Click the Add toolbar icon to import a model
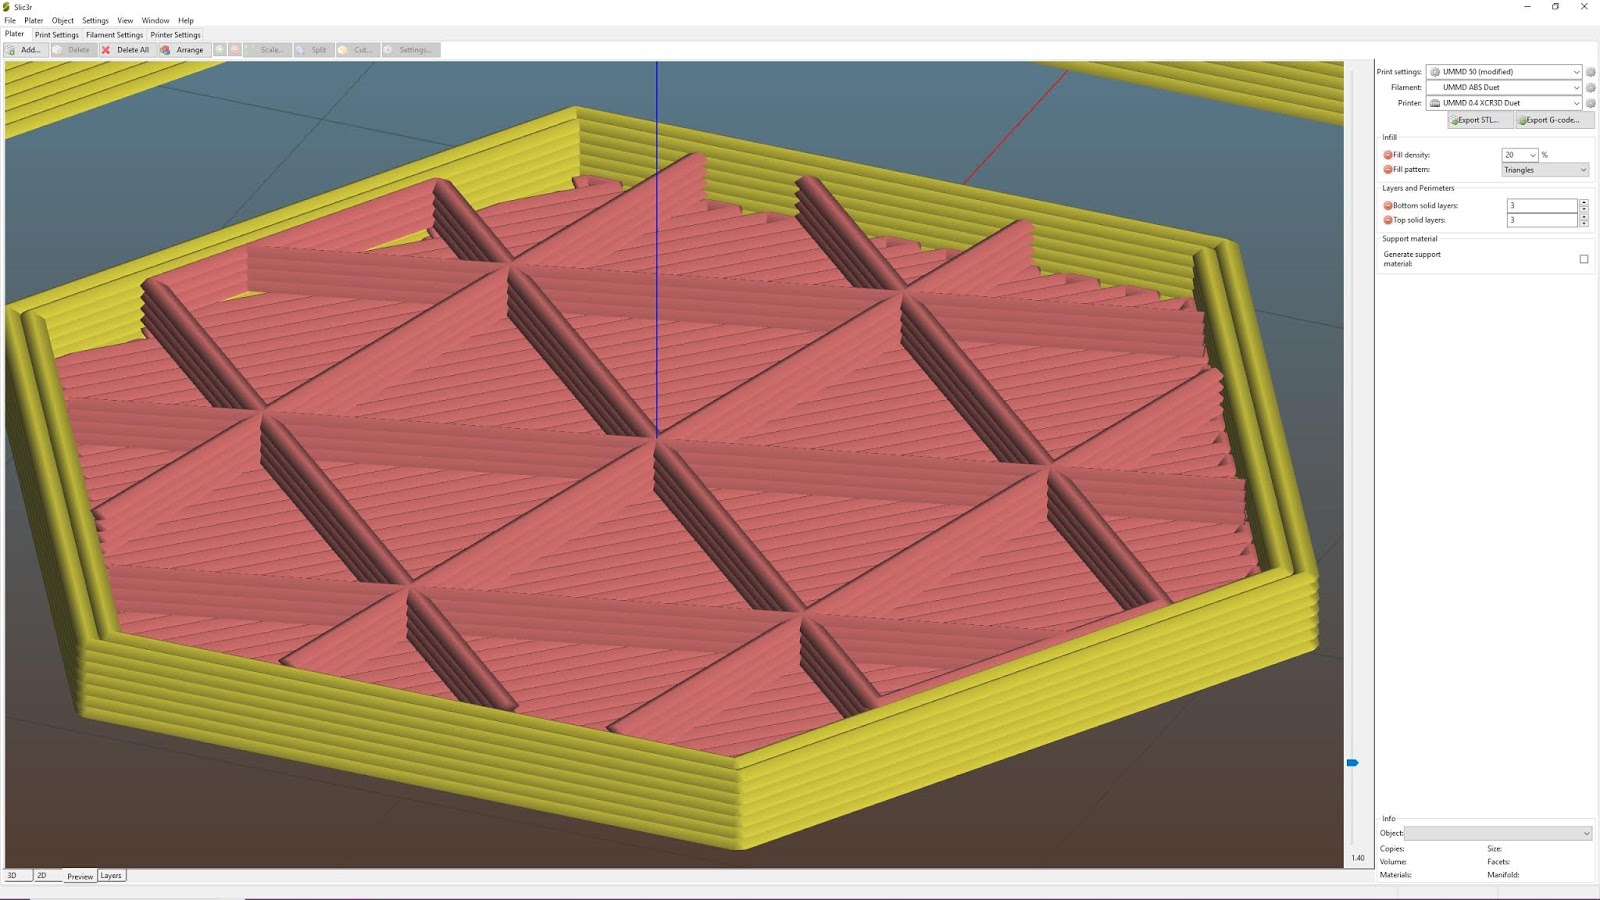This screenshot has height=900, width=1600. [x=25, y=49]
